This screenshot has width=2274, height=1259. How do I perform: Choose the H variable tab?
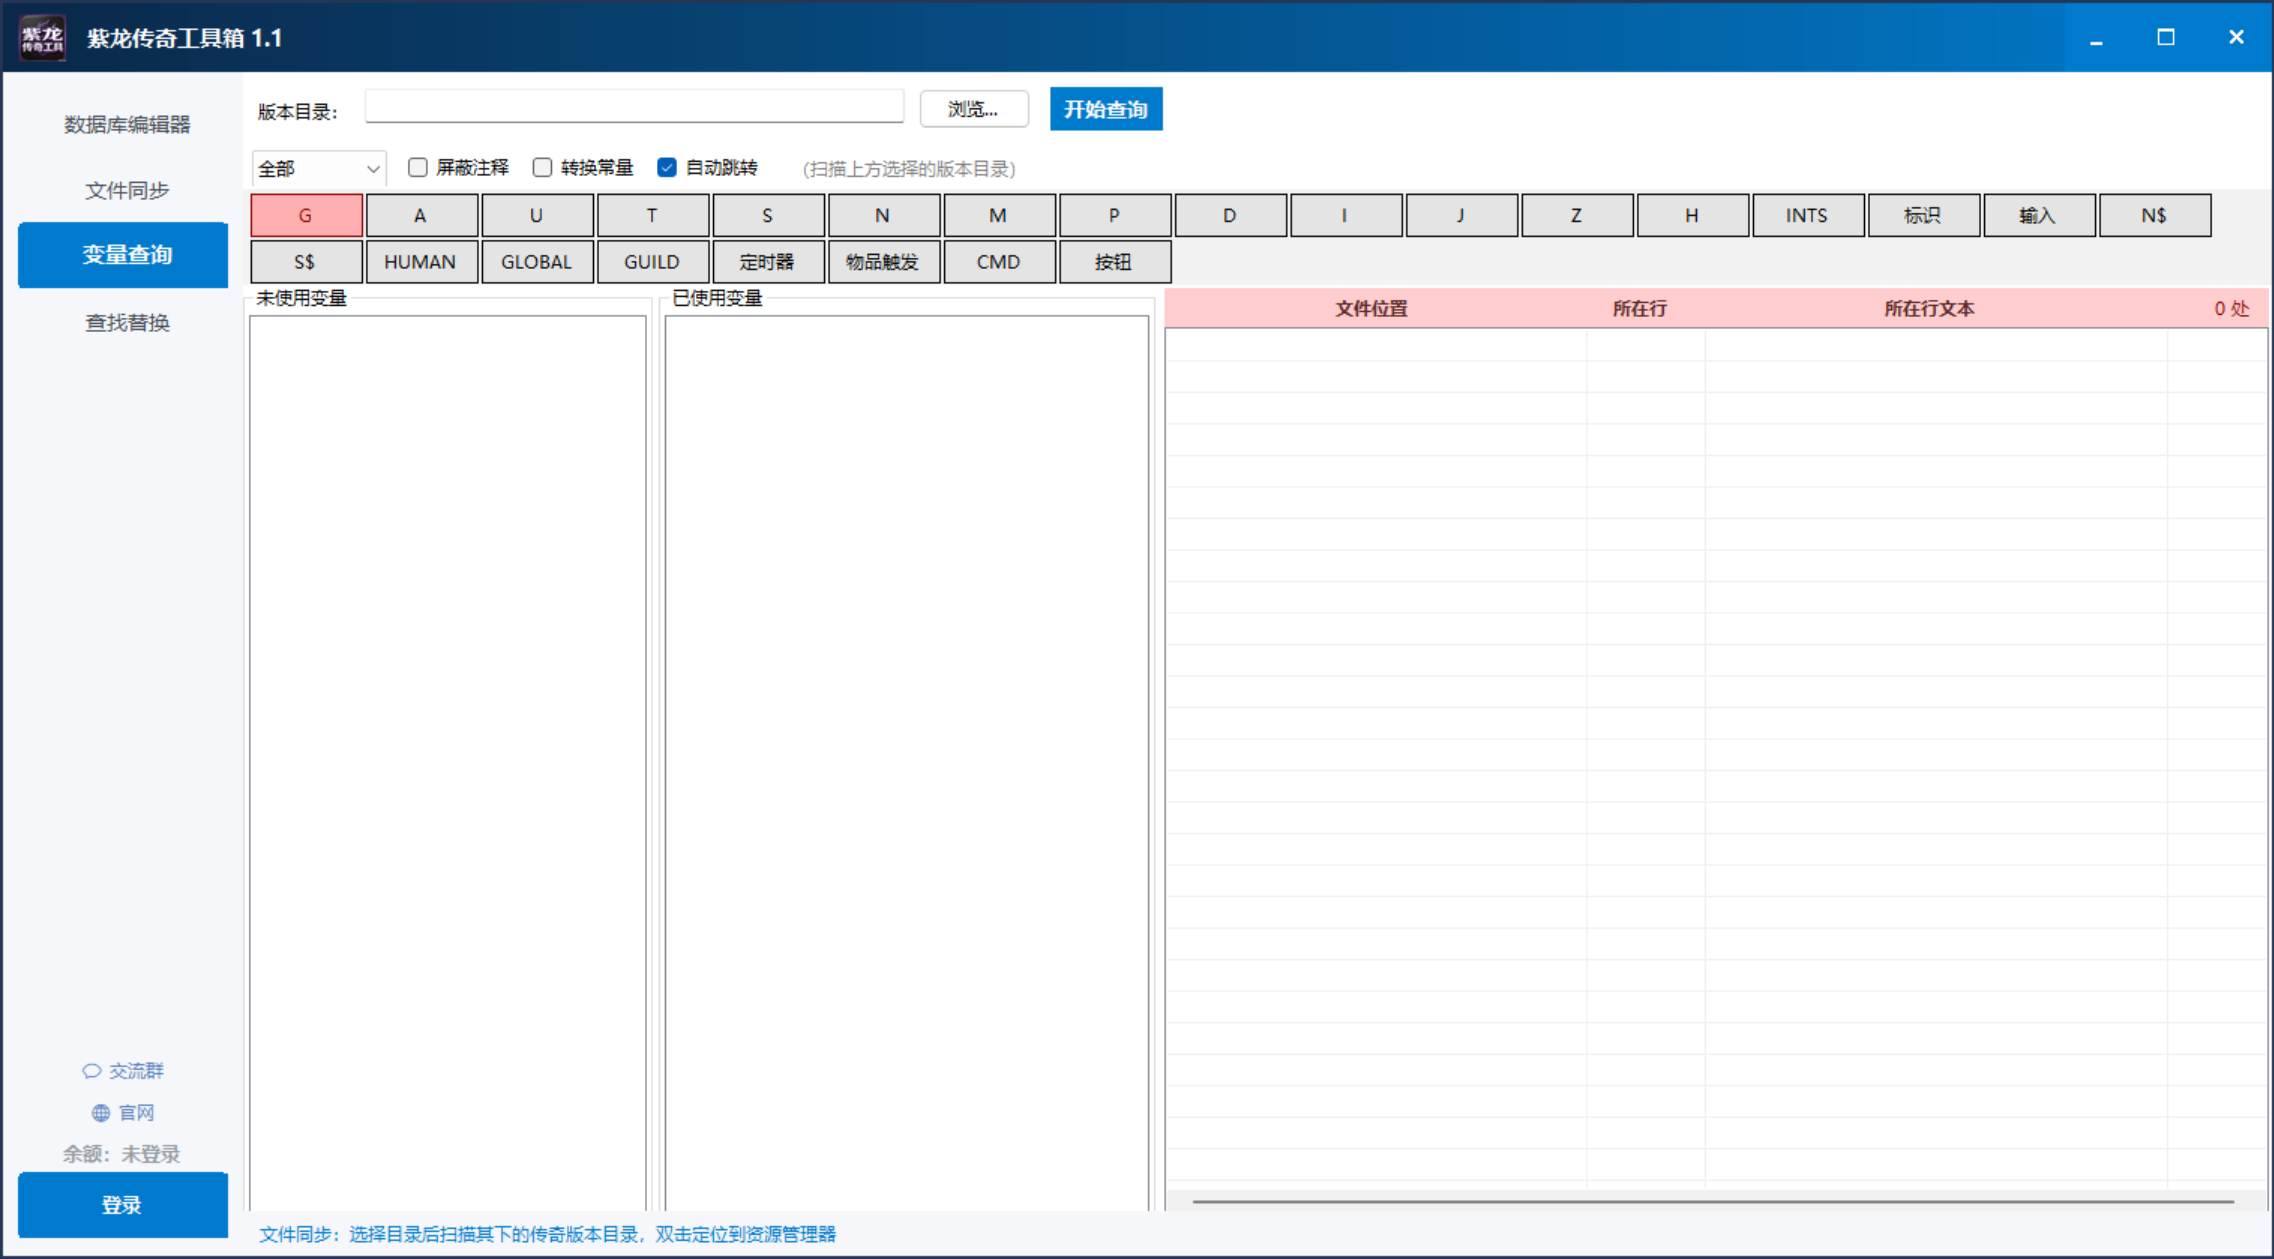tap(1692, 215)
